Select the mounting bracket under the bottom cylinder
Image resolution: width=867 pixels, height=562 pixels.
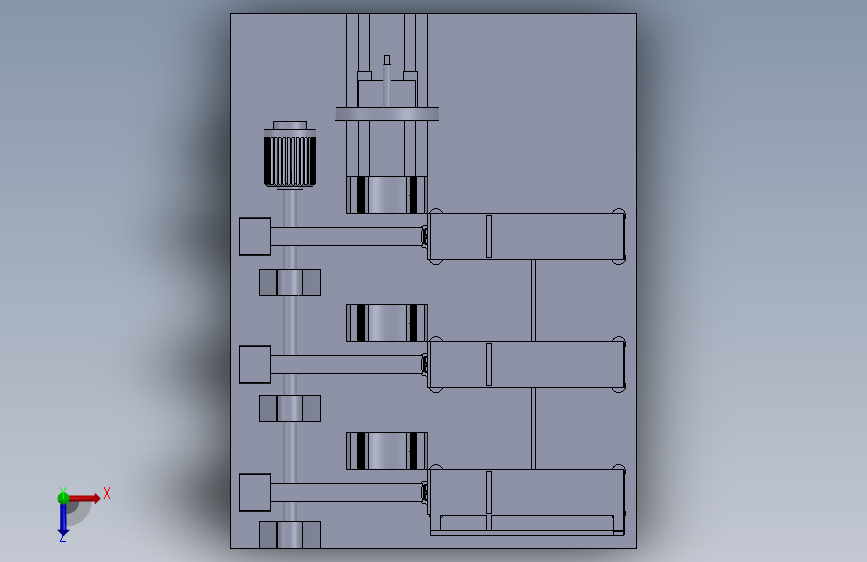(527, 525)
